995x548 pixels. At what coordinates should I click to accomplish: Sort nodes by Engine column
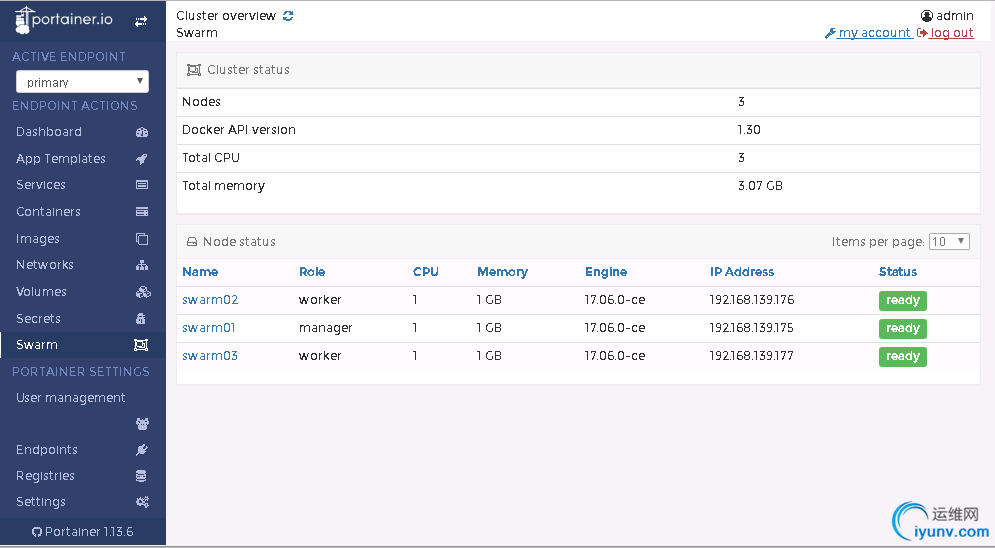tap(606, 272)
